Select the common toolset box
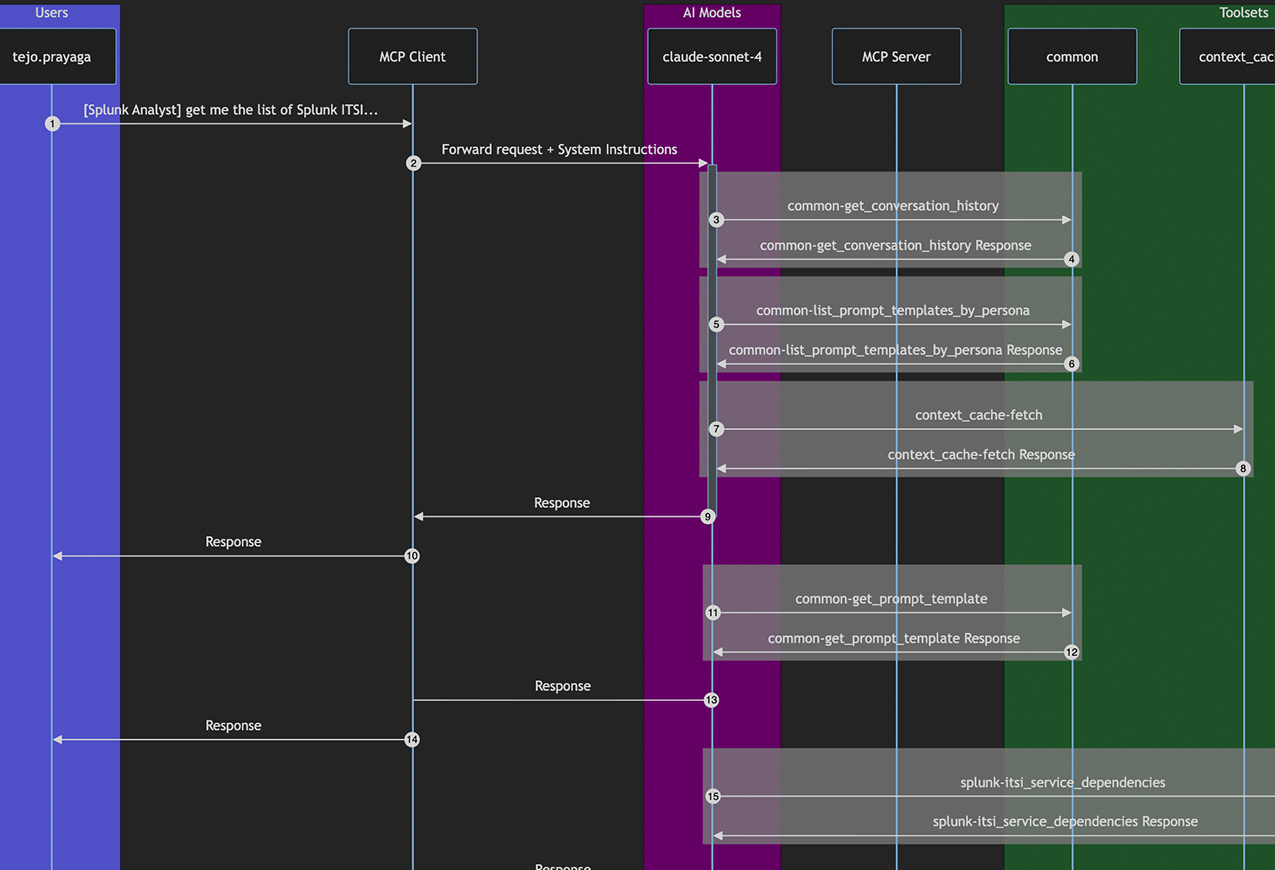 tap(1072, 56)
